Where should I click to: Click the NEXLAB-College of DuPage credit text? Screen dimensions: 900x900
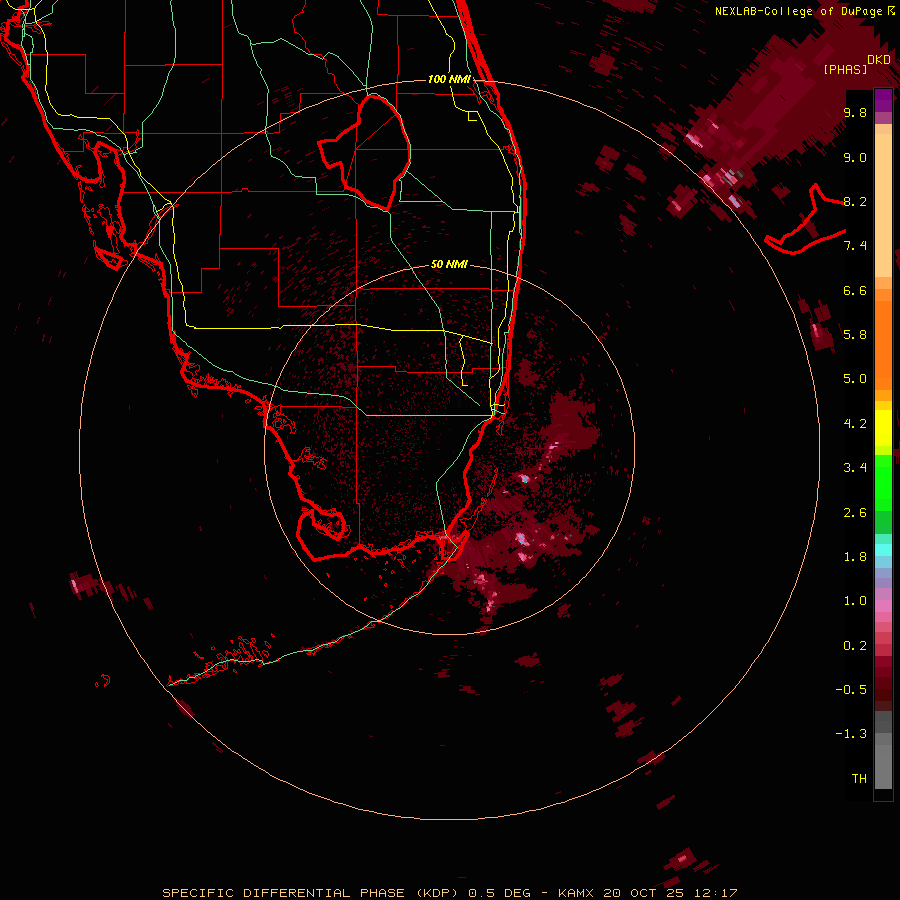(x=799, y=11)
